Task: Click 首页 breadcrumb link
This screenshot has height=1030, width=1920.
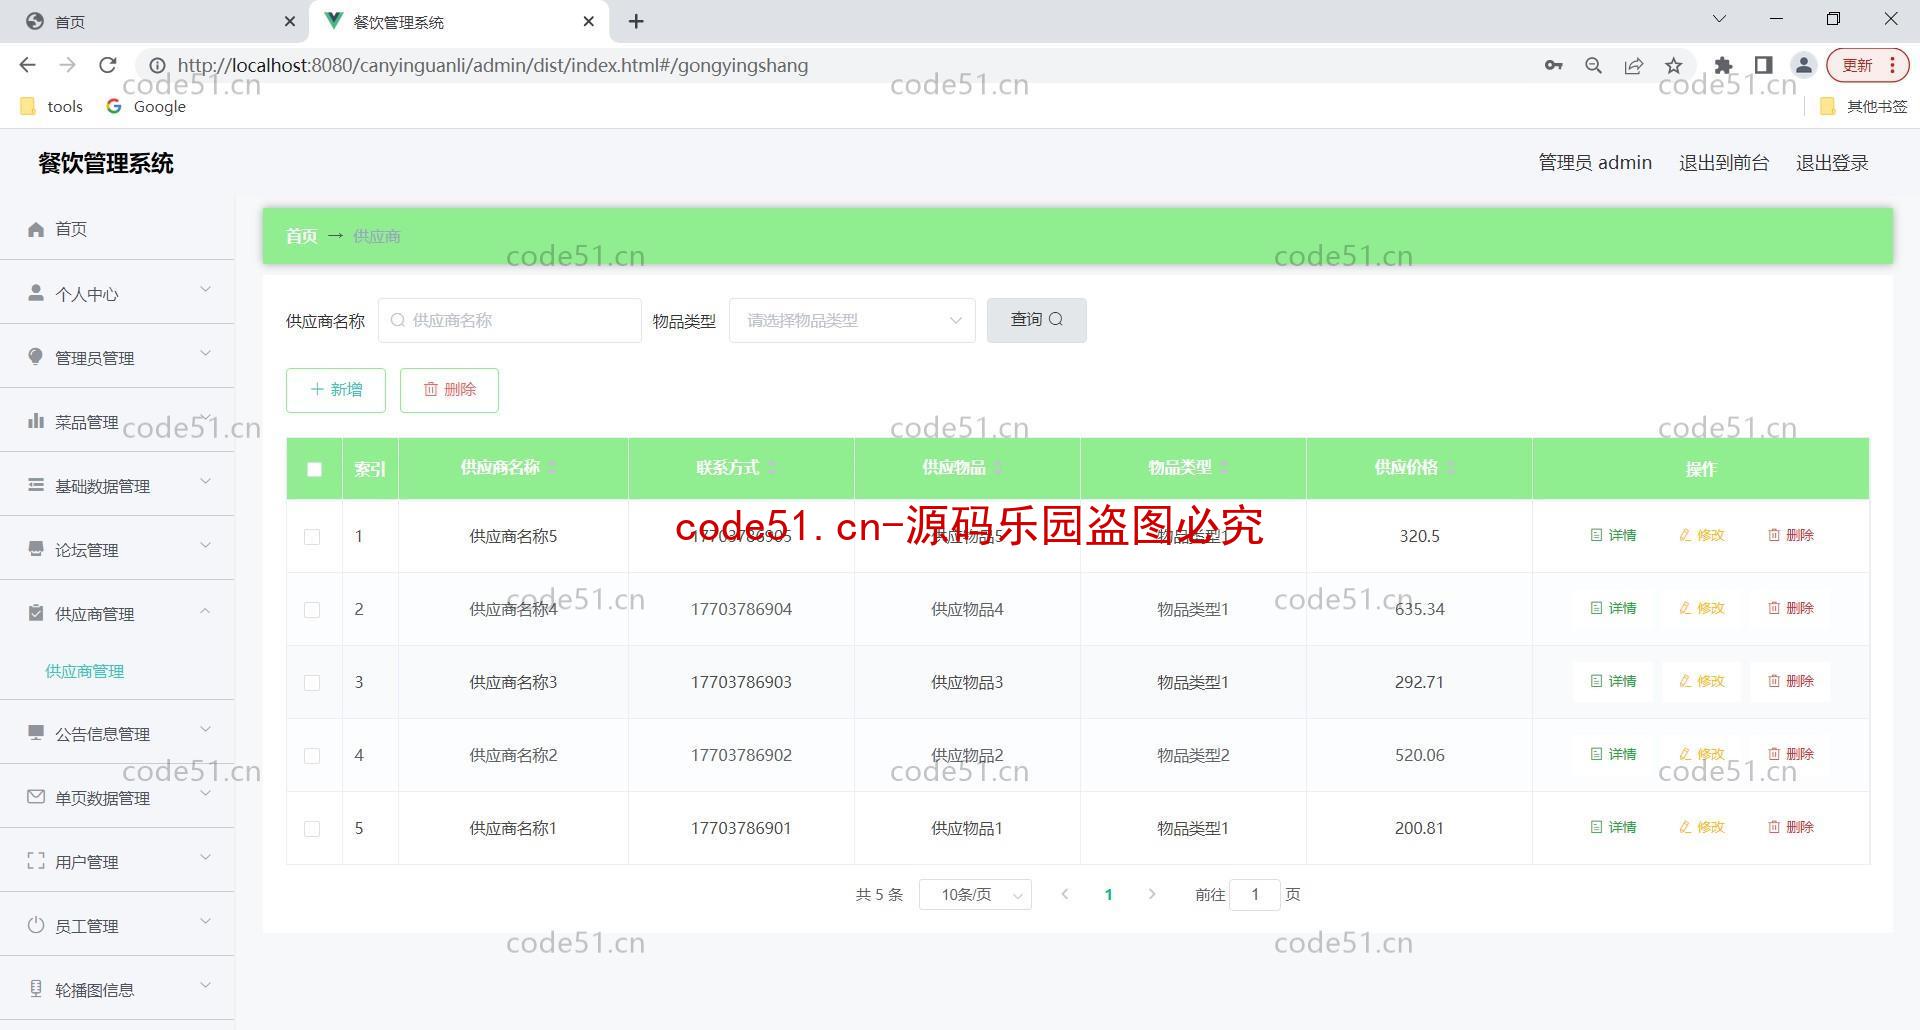Action: [x=301, y=236]
